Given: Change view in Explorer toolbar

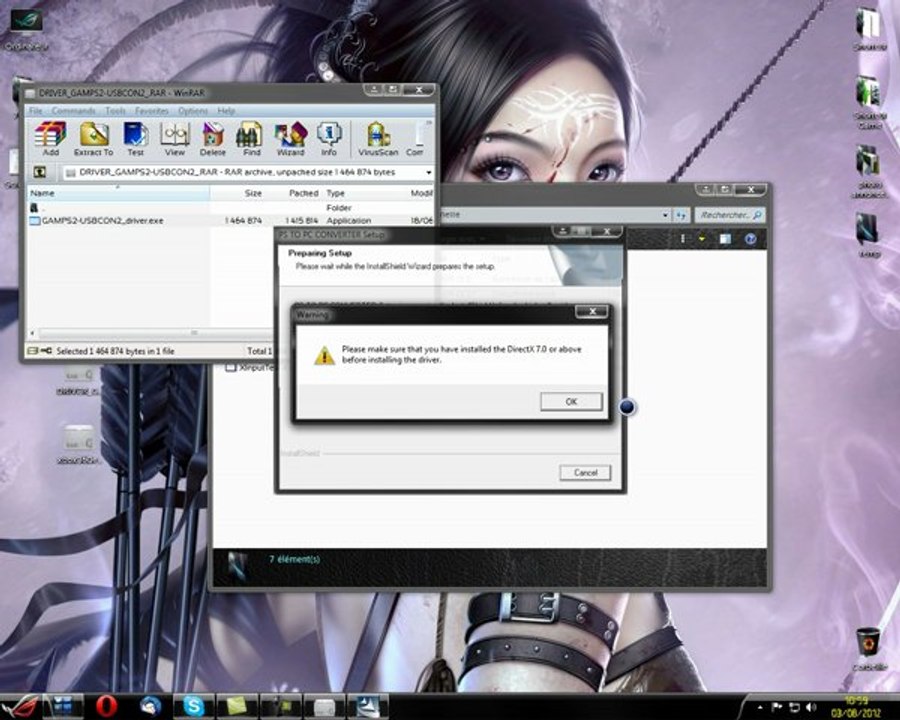Looking at the screenshot, I should point(682,238).
